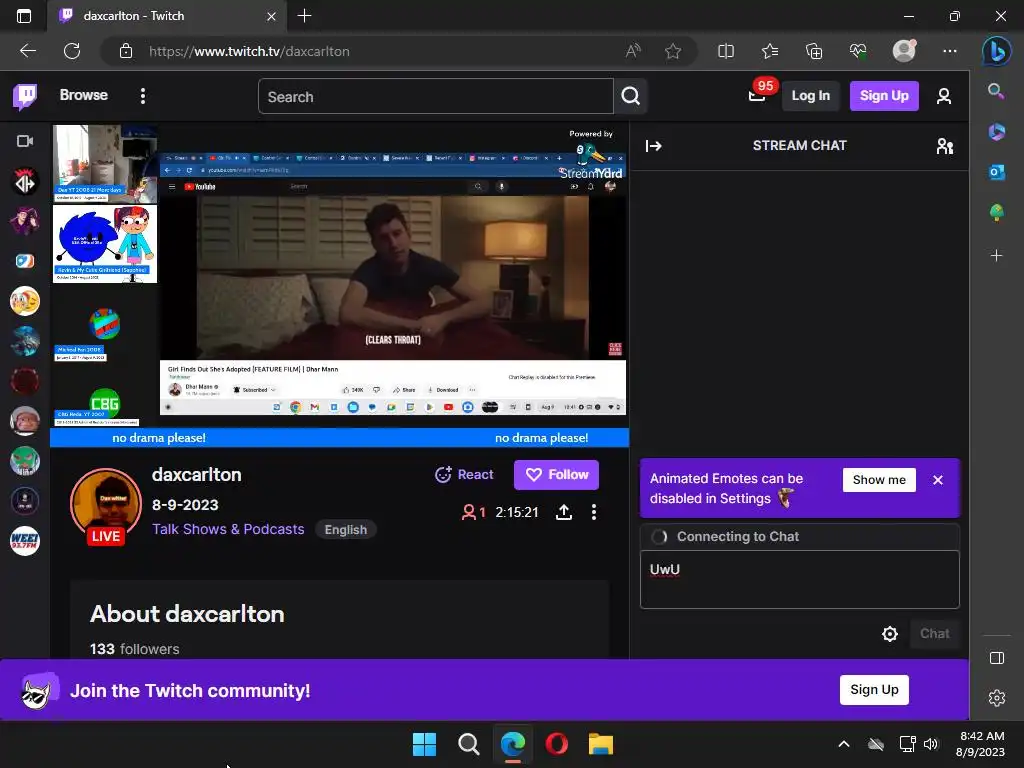Open File Explorer from the taskbar
The image size is (1024, 768).
point(600,744)
